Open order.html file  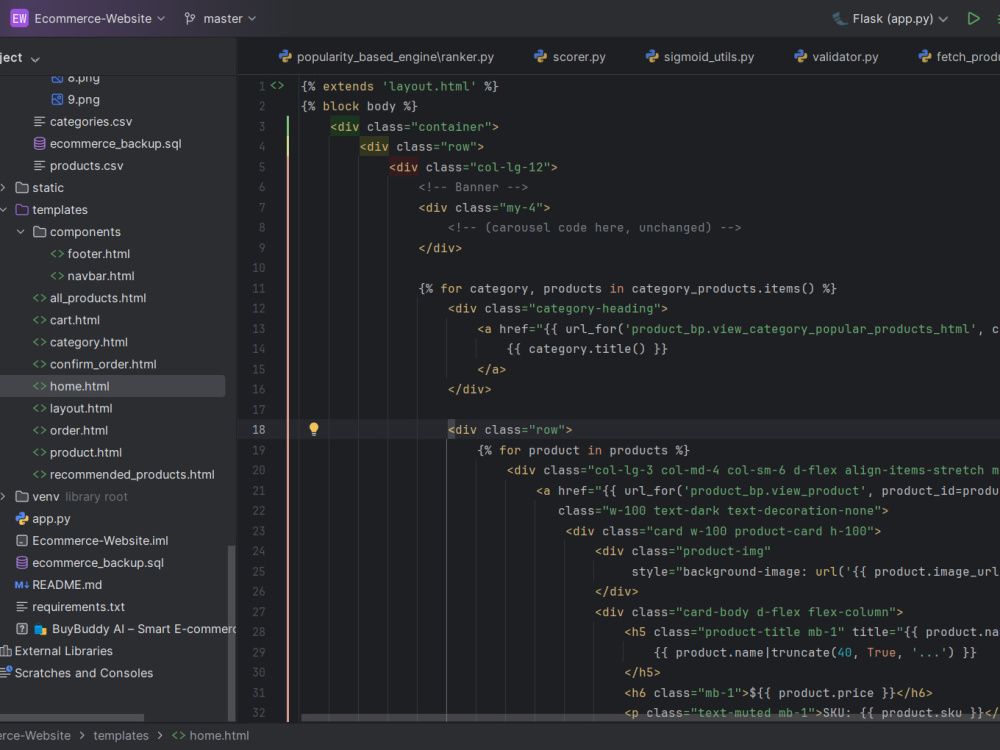pos(79,430)
